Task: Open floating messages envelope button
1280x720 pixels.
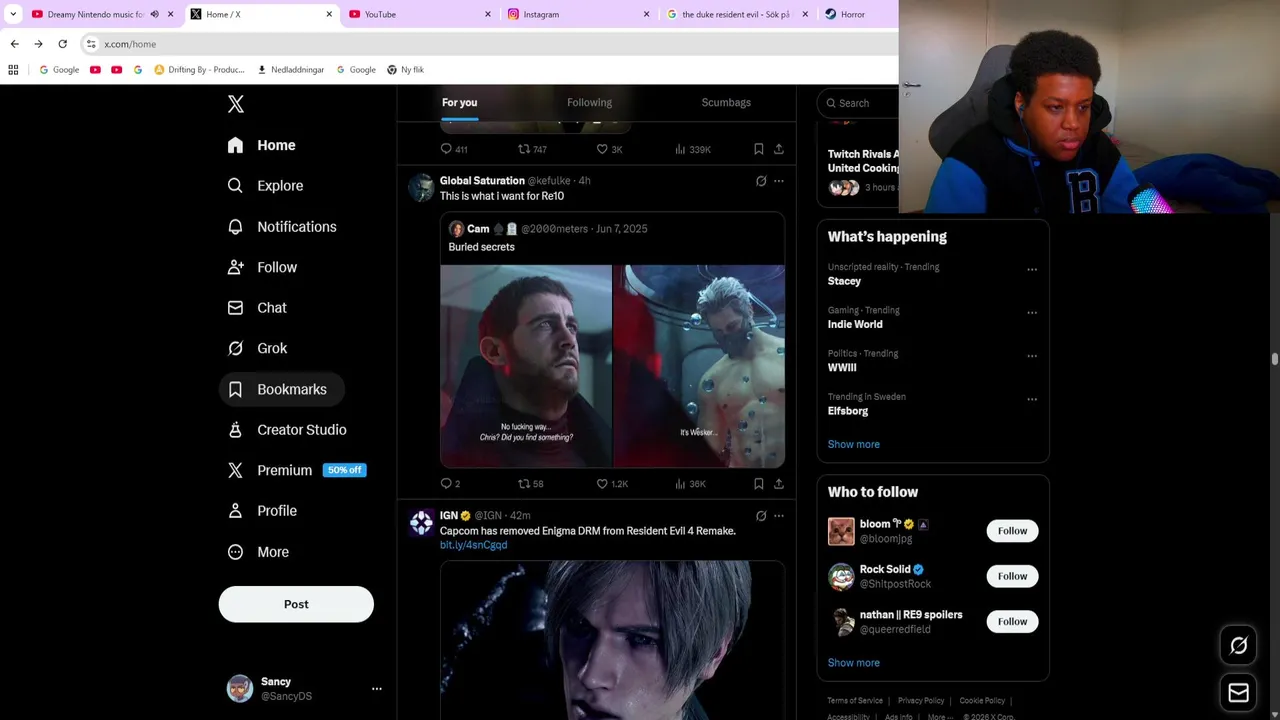Action: tap(1238, 692)
